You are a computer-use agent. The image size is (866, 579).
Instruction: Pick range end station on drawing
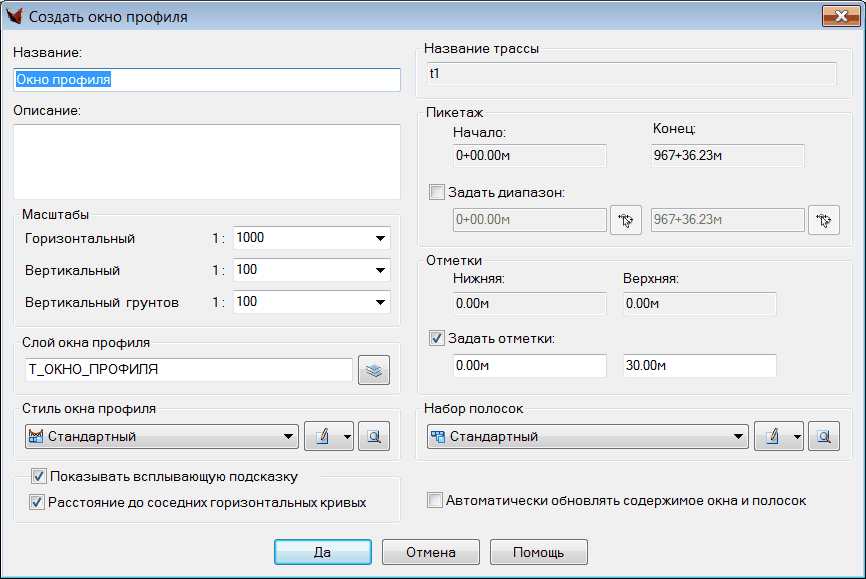824,221
